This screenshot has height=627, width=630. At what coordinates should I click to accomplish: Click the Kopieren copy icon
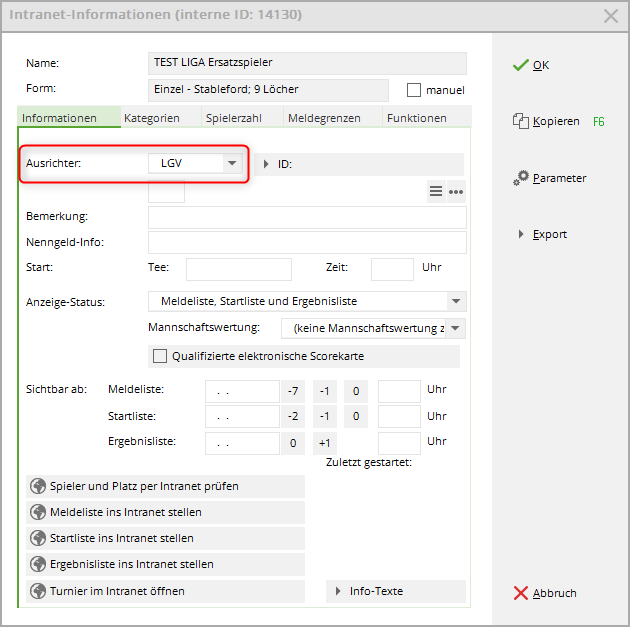click(520, 121)
